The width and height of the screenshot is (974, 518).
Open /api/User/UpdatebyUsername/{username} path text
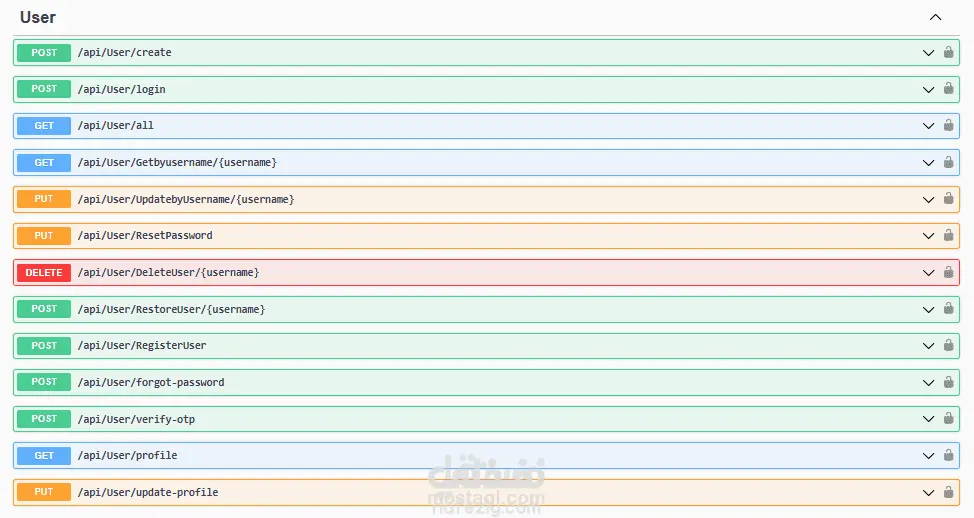point(186,199)
